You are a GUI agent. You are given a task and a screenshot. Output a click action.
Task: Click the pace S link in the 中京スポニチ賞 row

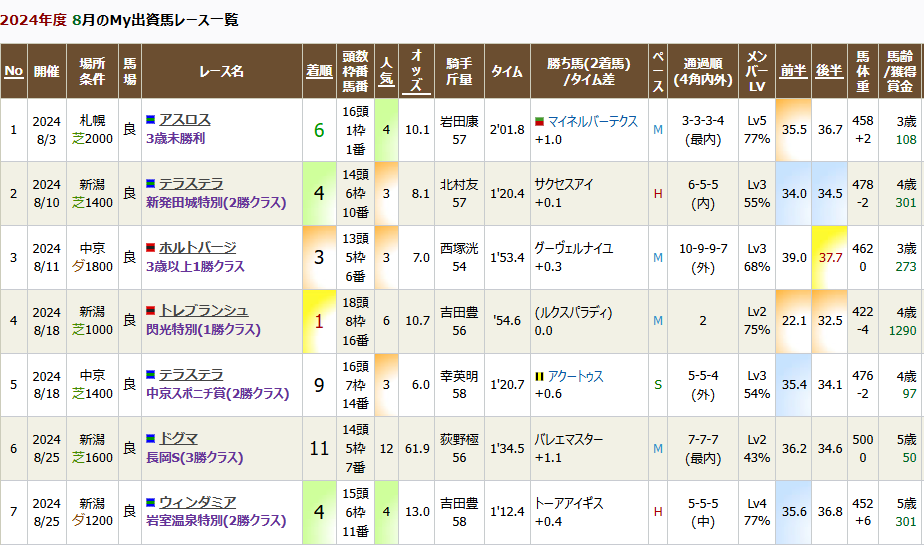[657, 384]
